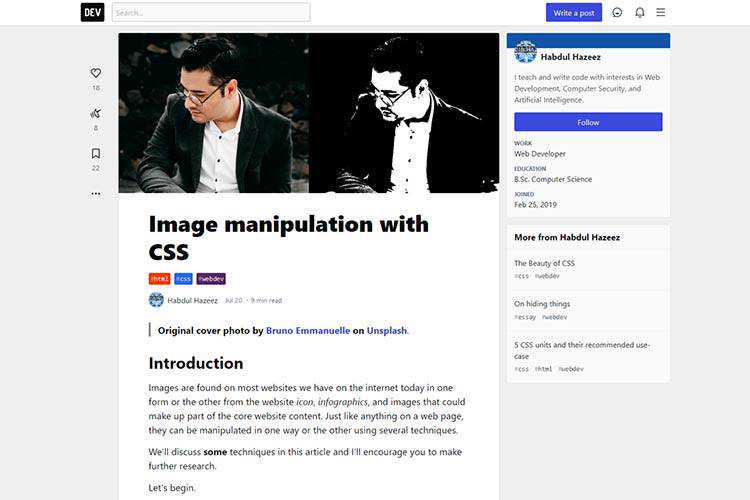Open Habdul Hazeez profile name in sidebar
750x500 pixels.
(570, 57)
